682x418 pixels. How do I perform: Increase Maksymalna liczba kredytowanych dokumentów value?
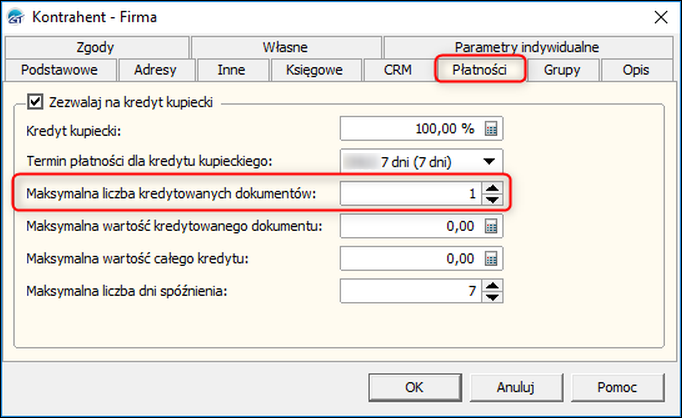(x=492, y=188)
